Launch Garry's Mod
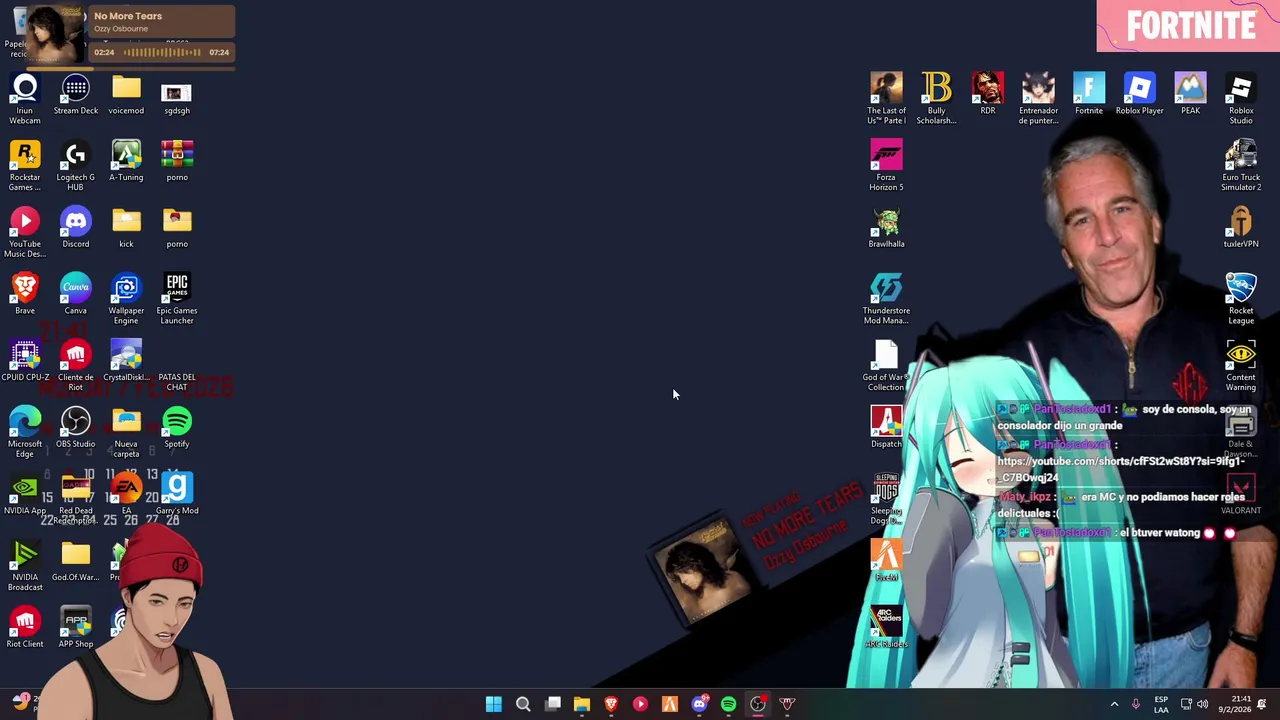1280x720 pixels. pos(177,494)
